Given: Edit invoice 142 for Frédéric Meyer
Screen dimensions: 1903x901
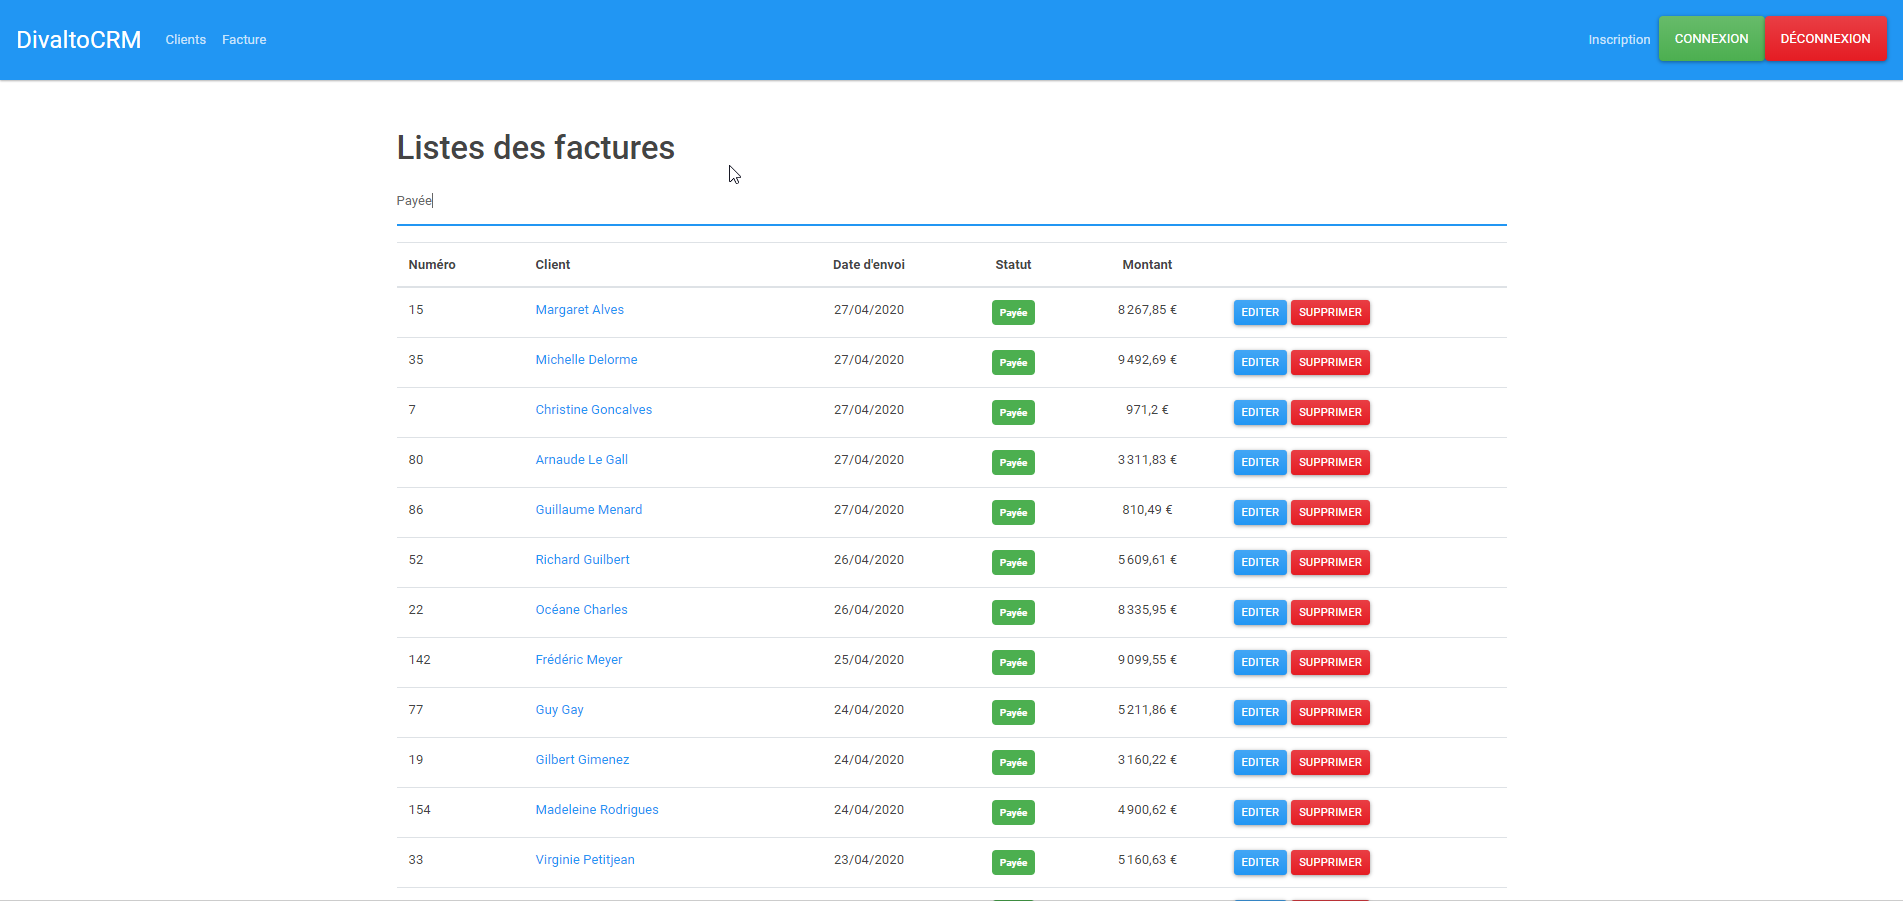Looking at the screenshot, I should (1260, 662).
